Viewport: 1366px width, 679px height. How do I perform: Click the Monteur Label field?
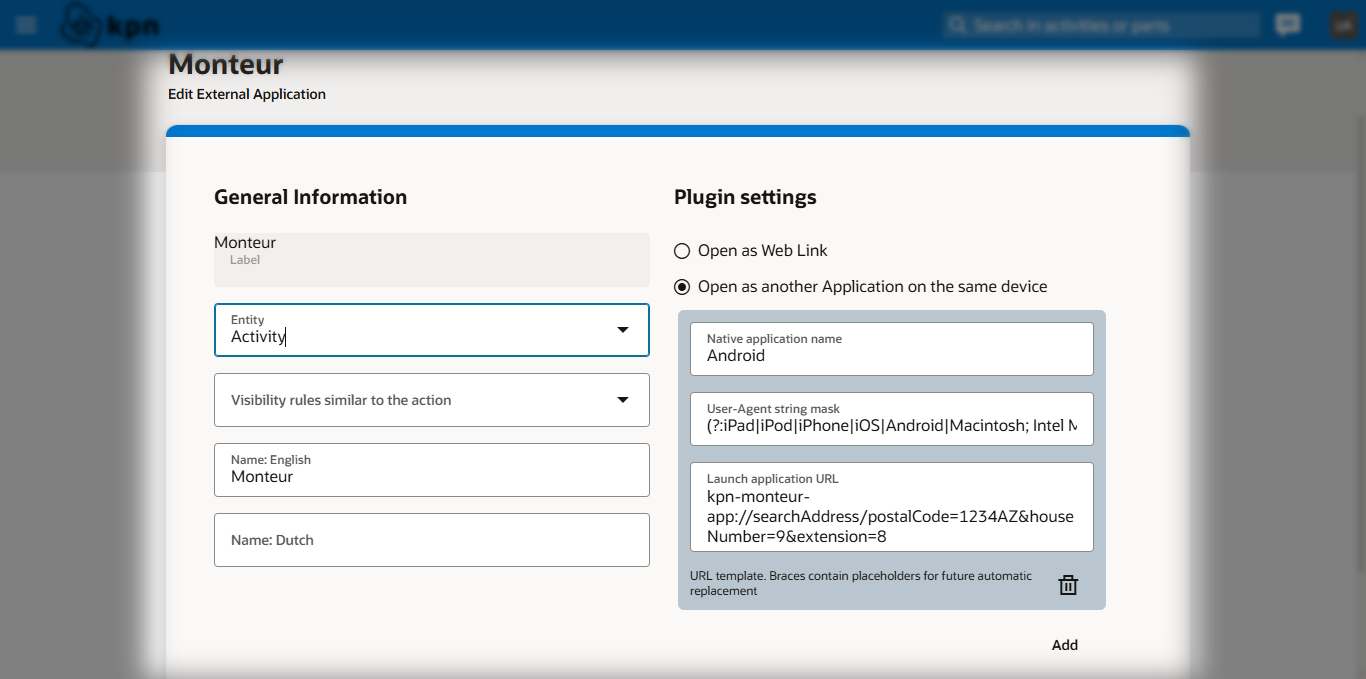pyautogui.click(x=432, y=260)
